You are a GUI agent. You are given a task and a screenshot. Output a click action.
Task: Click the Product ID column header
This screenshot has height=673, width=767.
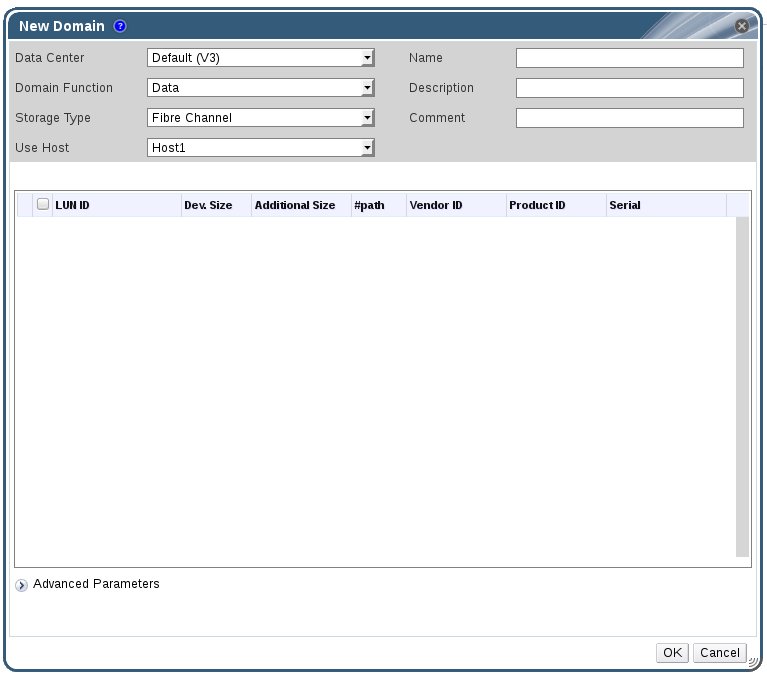pos(555,205)
